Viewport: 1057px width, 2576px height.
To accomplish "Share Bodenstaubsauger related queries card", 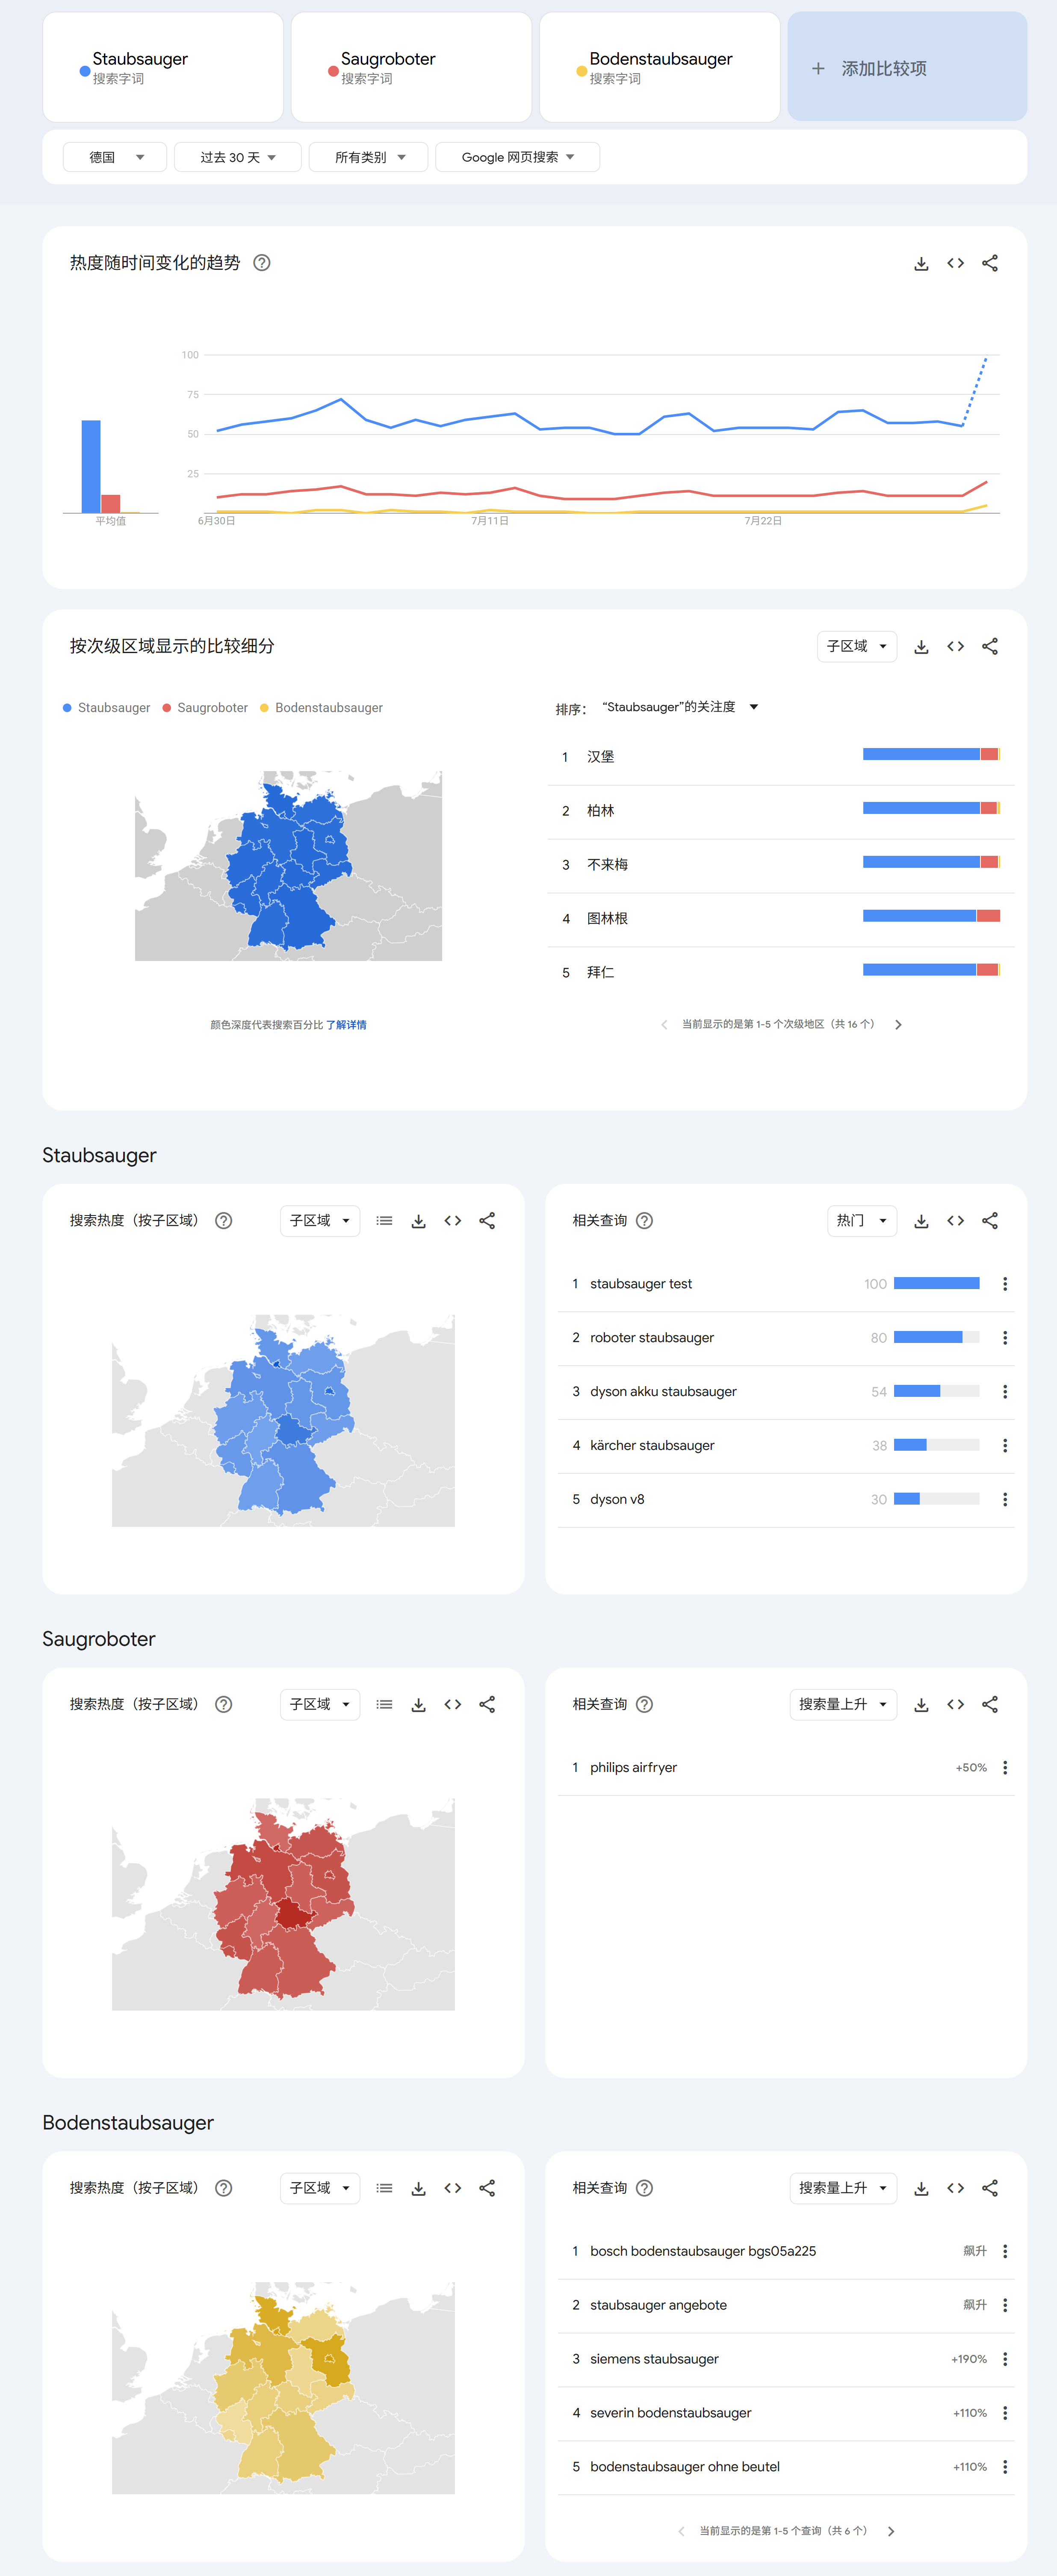I will click(989, 2188).
